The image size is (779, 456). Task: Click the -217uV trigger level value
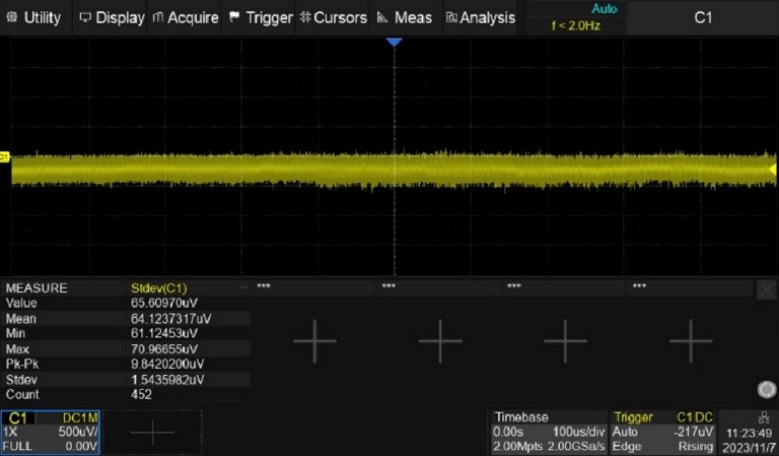[x=693, y=432]
